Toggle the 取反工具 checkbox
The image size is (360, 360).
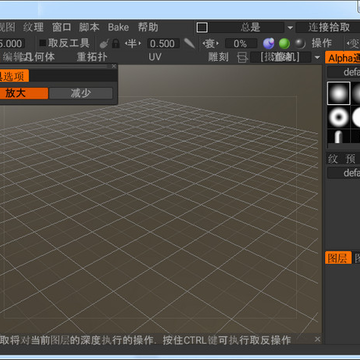tap(43, 43)
